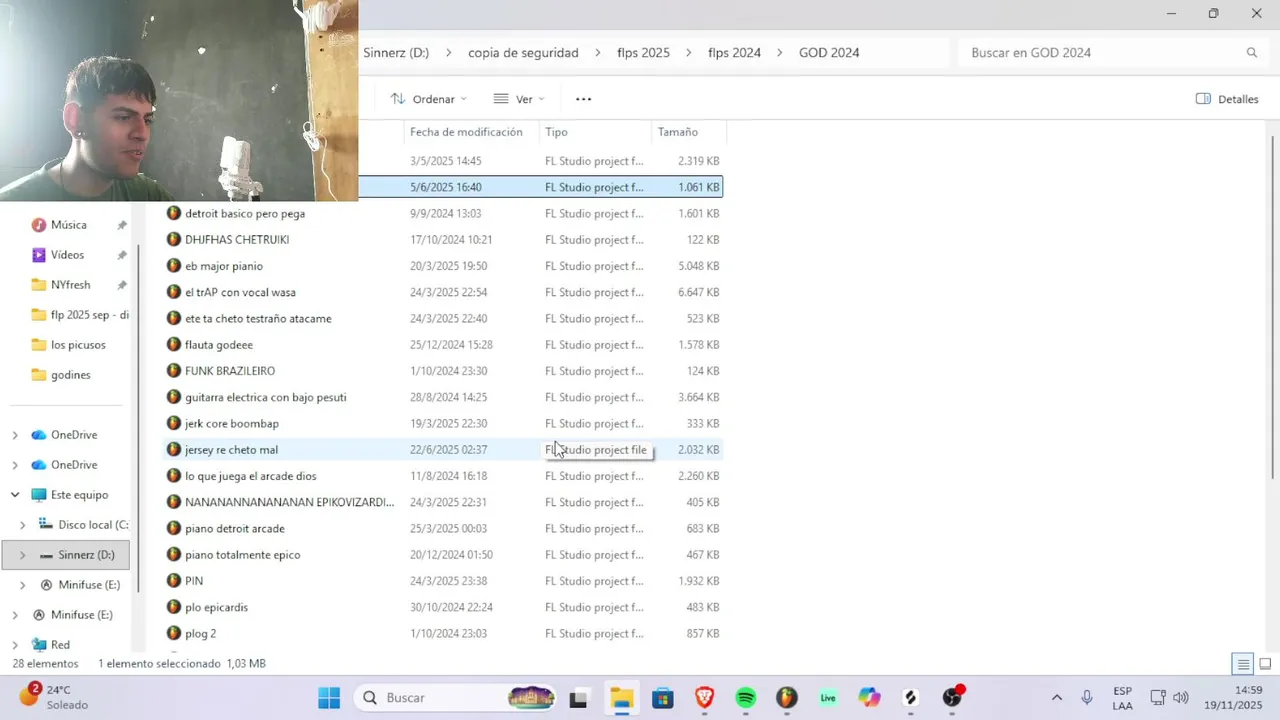This screenshot has height=720, width=1280.
Task: Select the file el trAP con vocal wasa
Action: [x=240, y=292]
